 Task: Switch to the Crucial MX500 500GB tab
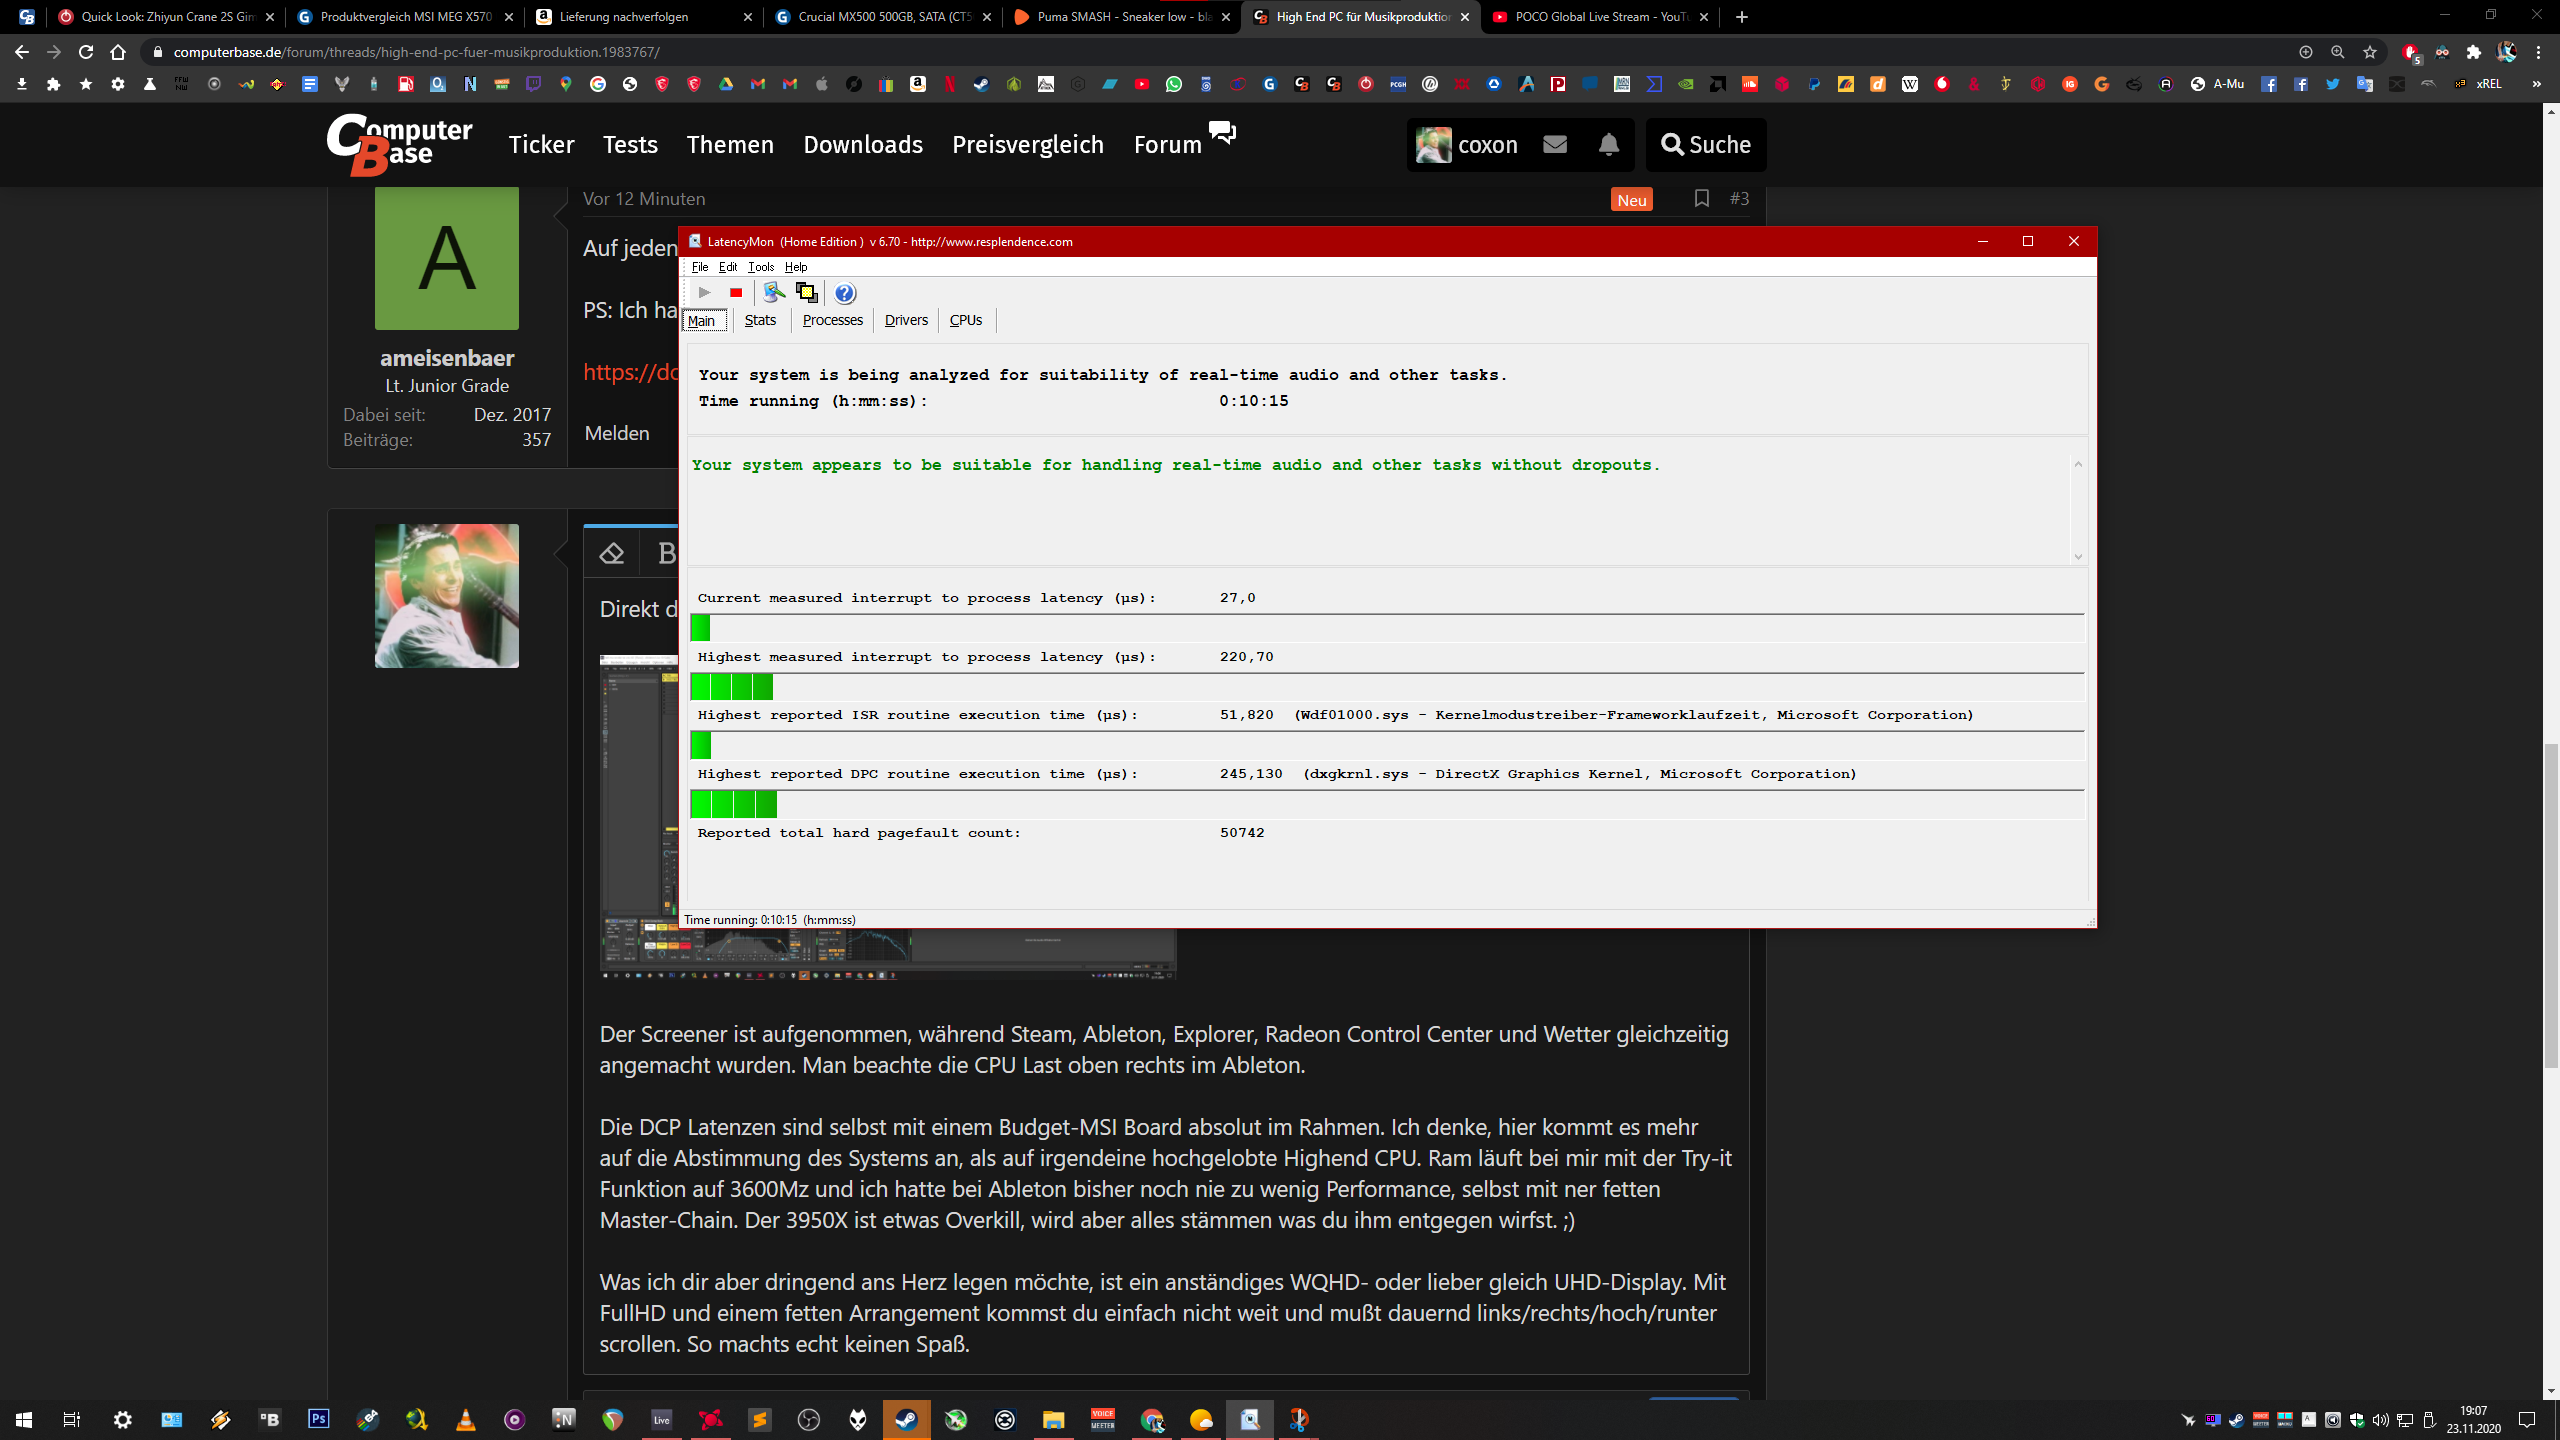884,17
